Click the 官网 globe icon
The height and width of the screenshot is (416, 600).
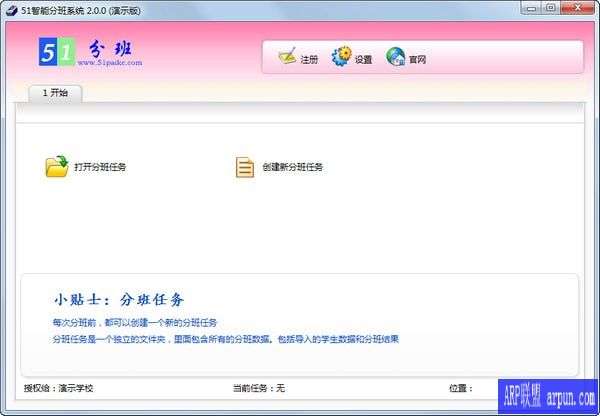click(x=396, y=56)
